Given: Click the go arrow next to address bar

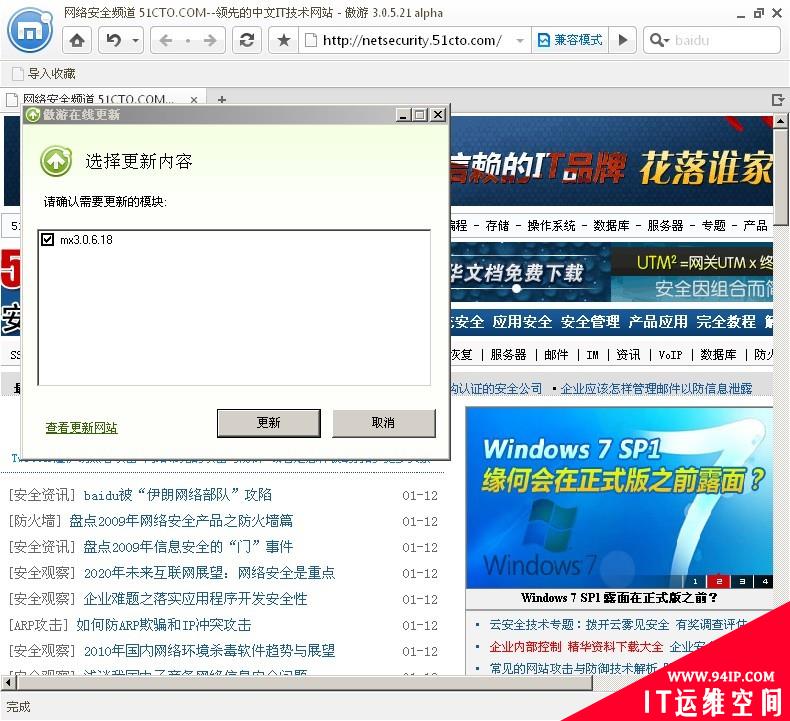Looking at the screenshot, I should [623, 40].
